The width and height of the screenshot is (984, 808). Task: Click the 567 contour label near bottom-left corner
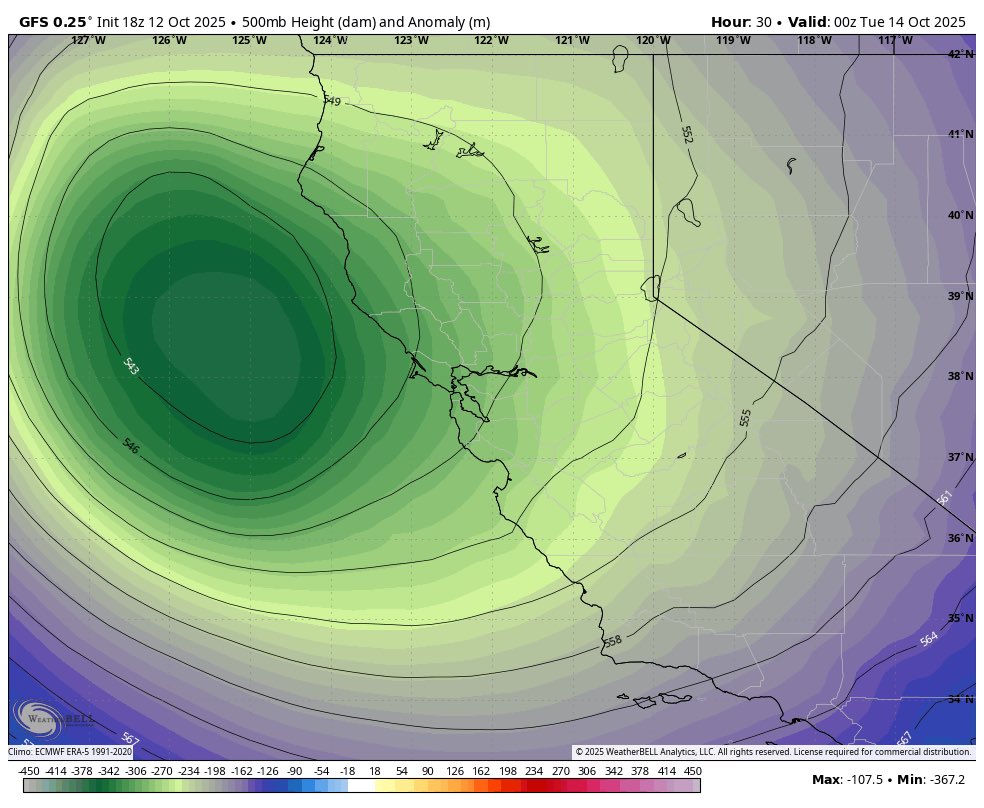point(130,740)
